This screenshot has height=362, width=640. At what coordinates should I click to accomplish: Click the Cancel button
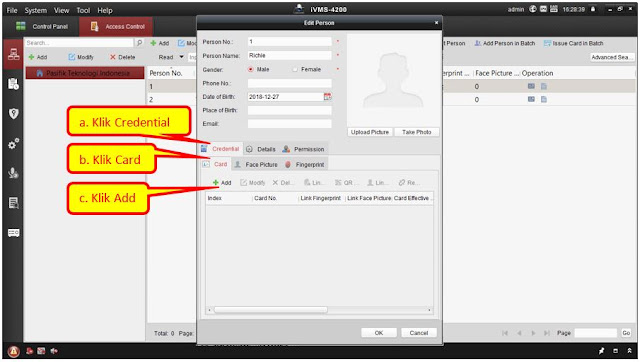419,333
